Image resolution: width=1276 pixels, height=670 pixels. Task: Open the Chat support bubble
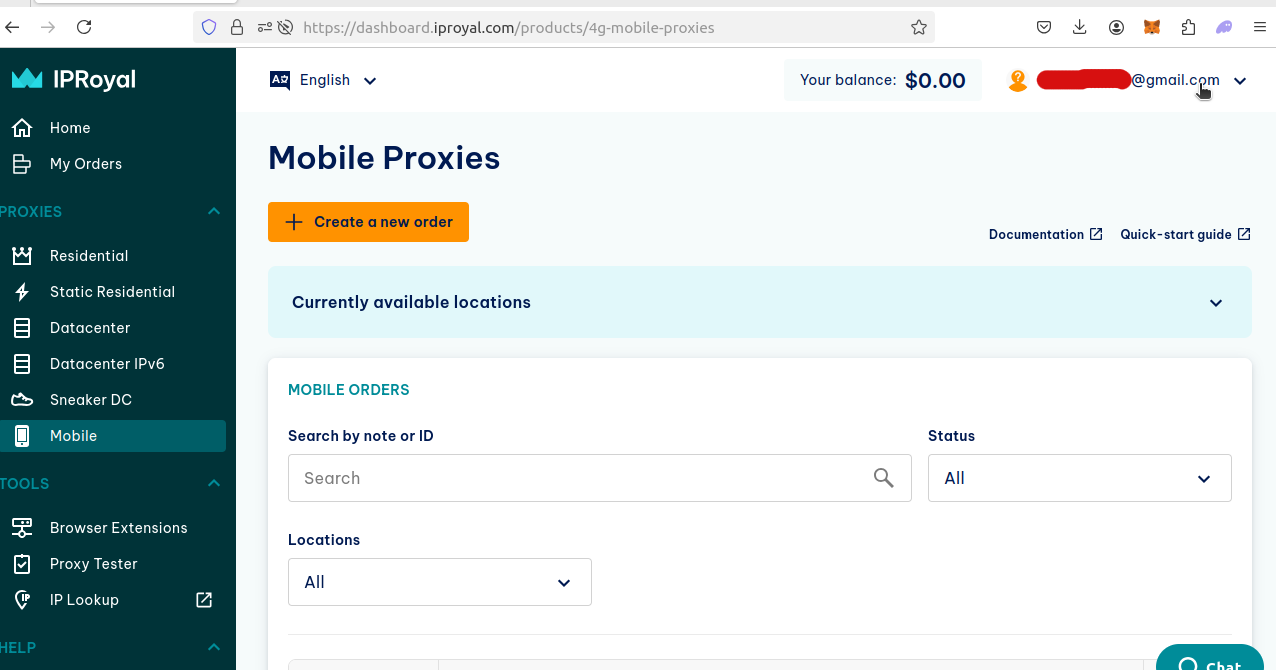1210,662
